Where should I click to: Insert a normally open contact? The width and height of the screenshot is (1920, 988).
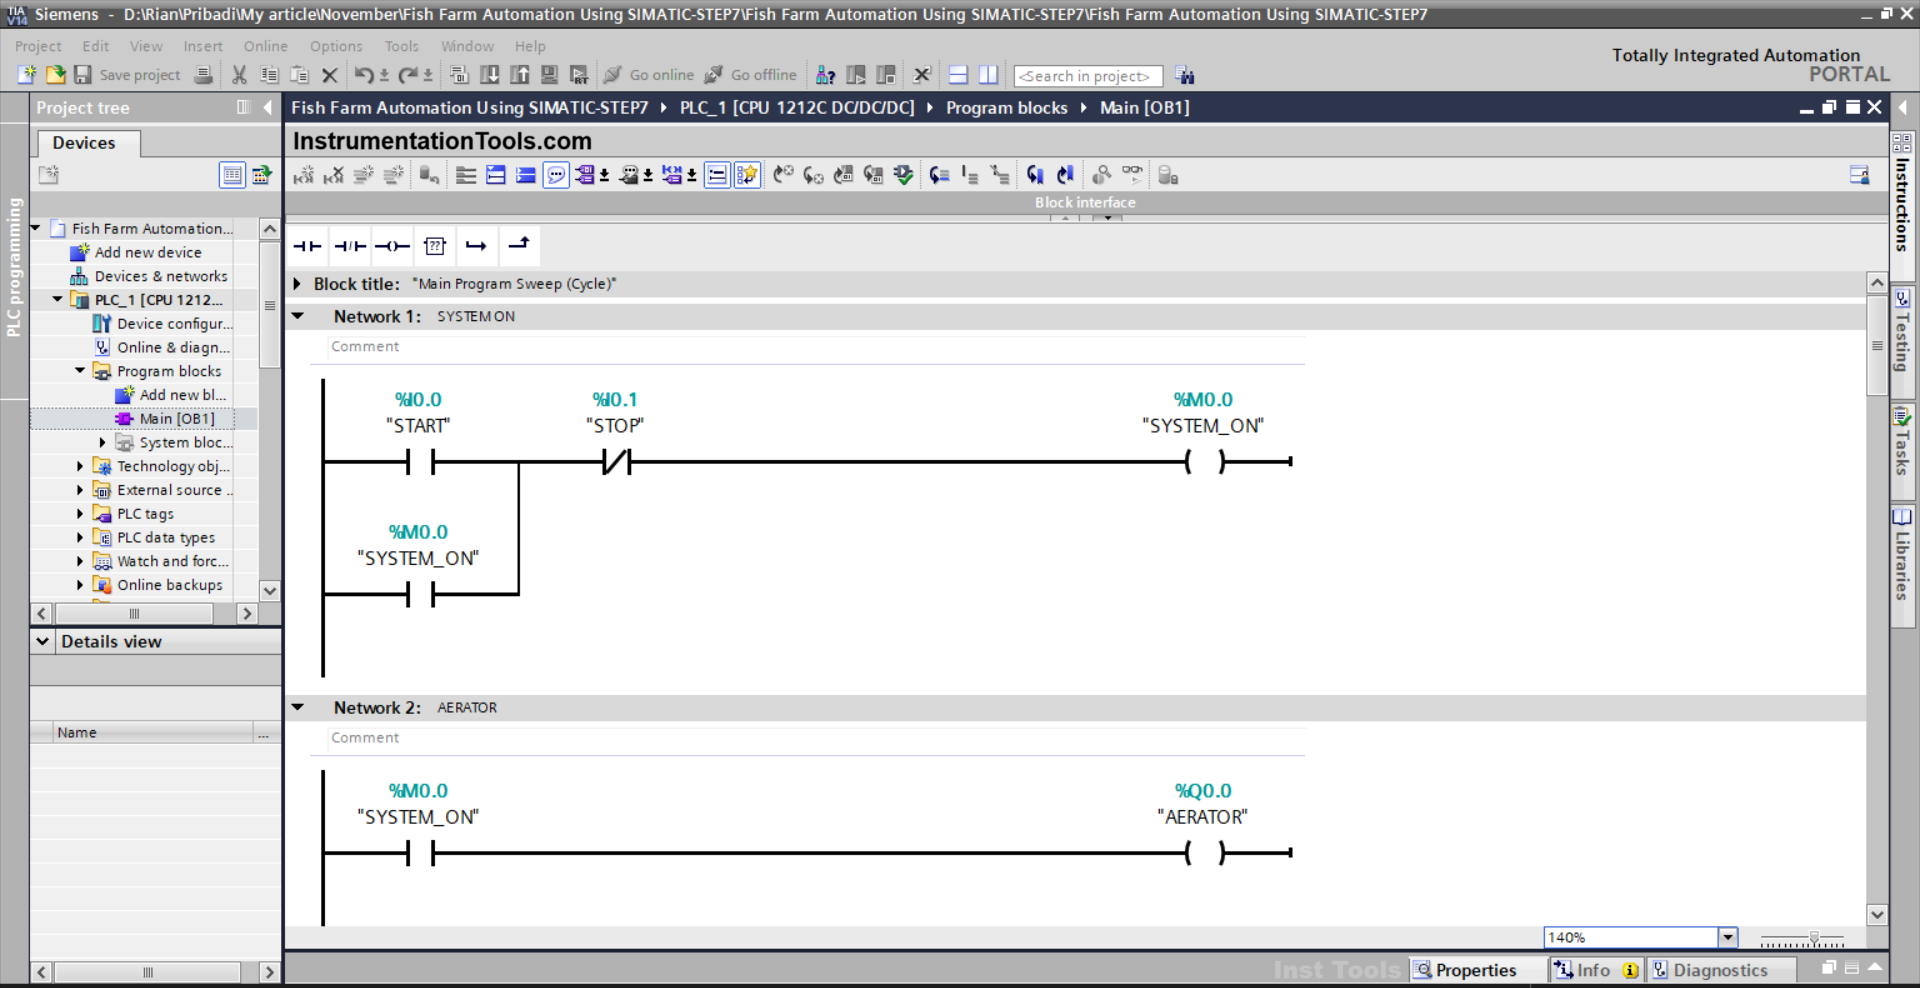tap(307, 246)
